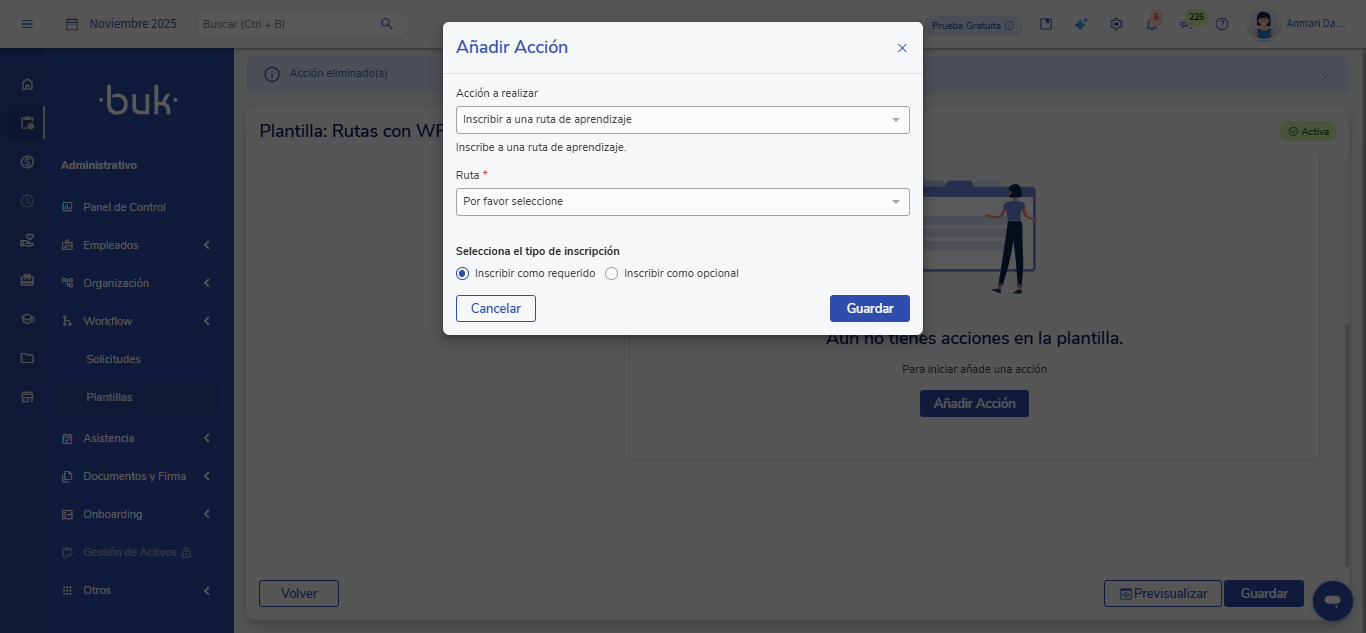Open the notifications bell icon
The width and height of the screenshot is (1366, 633).
1151,24
